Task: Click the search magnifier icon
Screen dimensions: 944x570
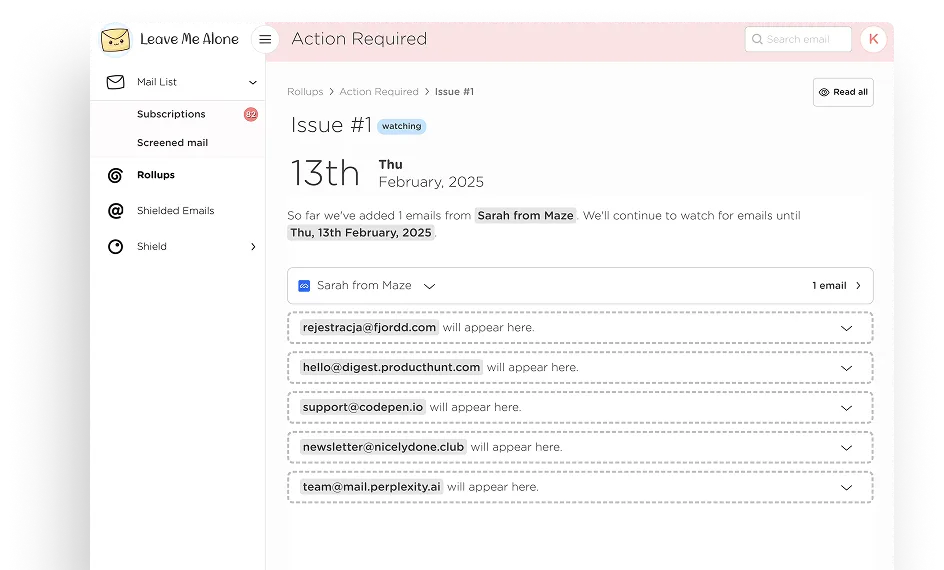Action: (757, 39)
